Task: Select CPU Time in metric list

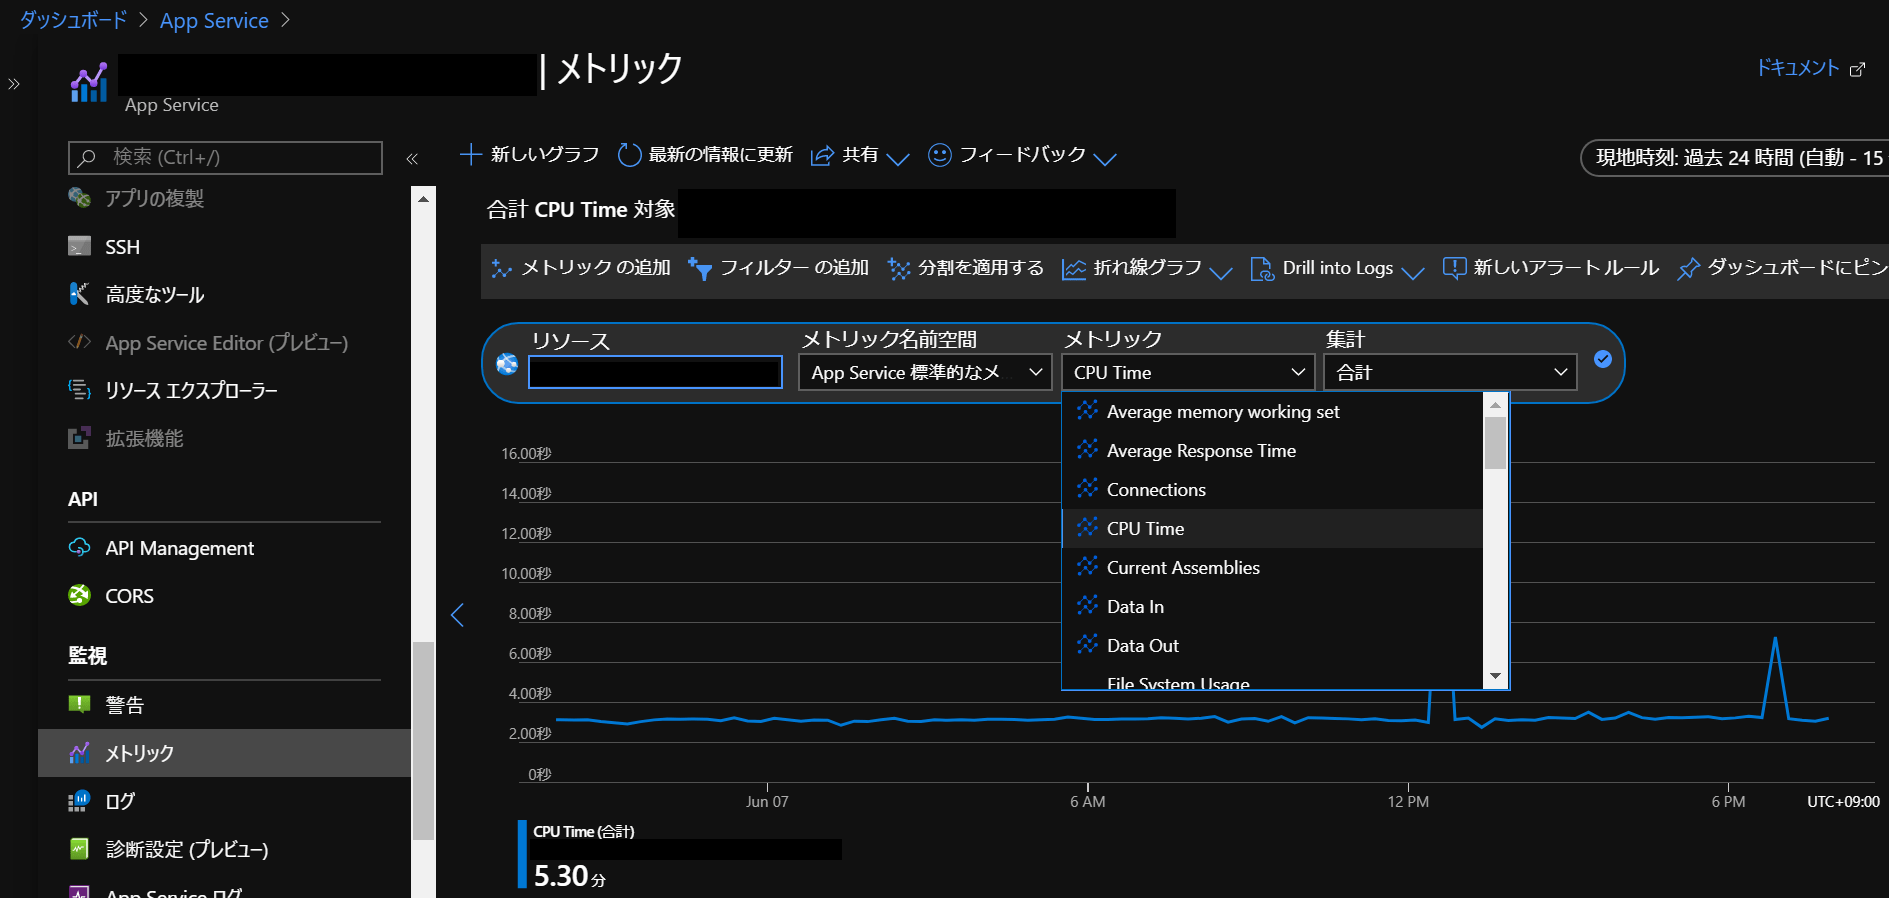Action: tap(1272, 528)
